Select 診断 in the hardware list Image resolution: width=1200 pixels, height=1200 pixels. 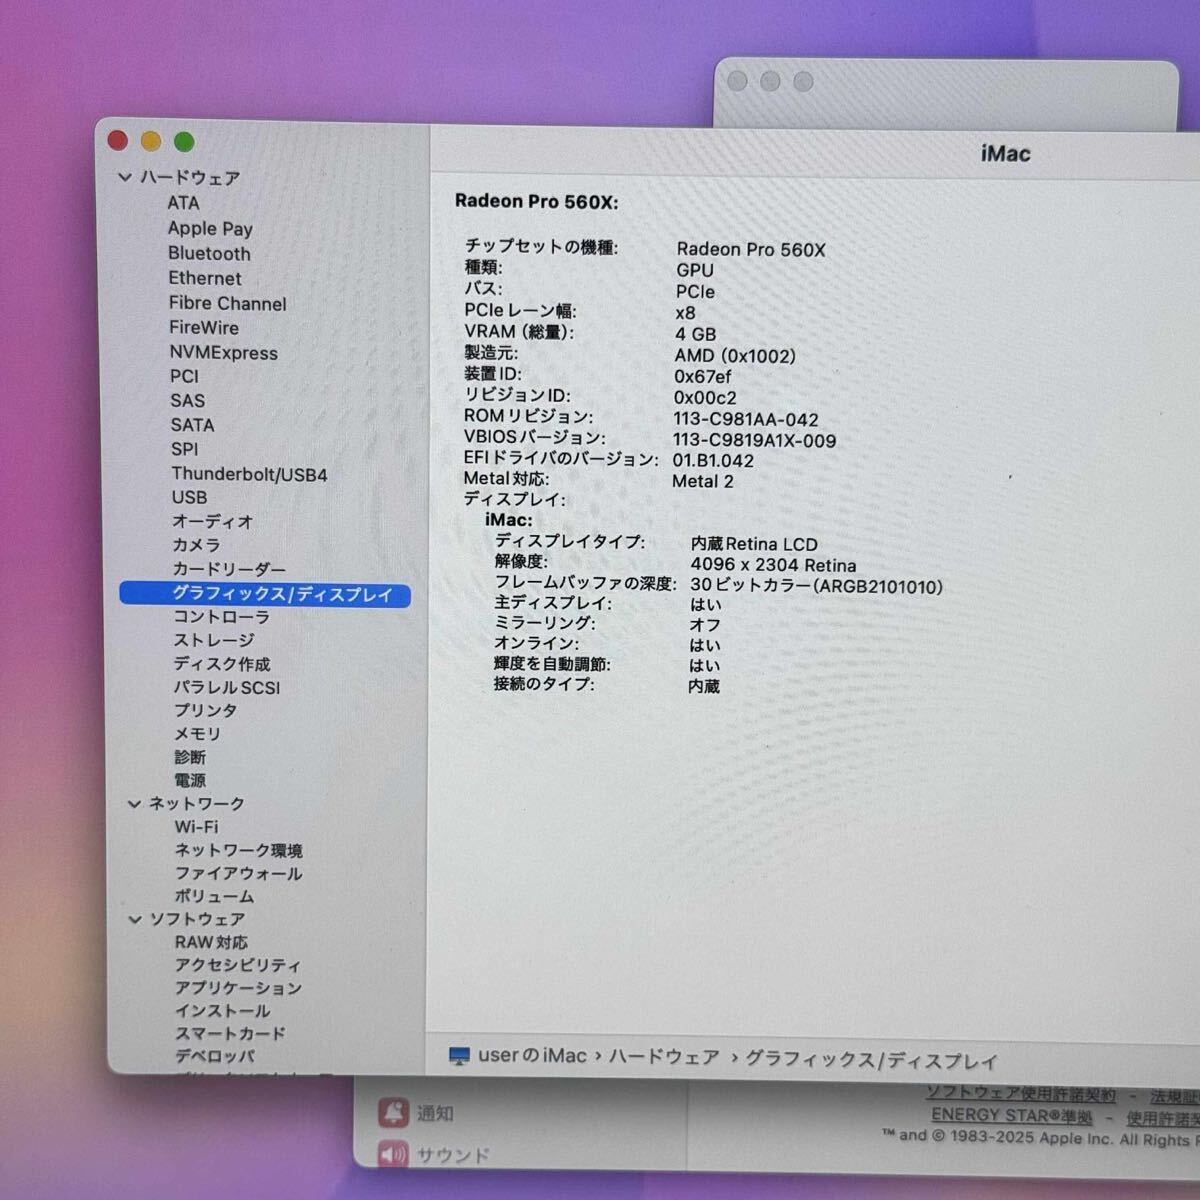tap(190, 758)
